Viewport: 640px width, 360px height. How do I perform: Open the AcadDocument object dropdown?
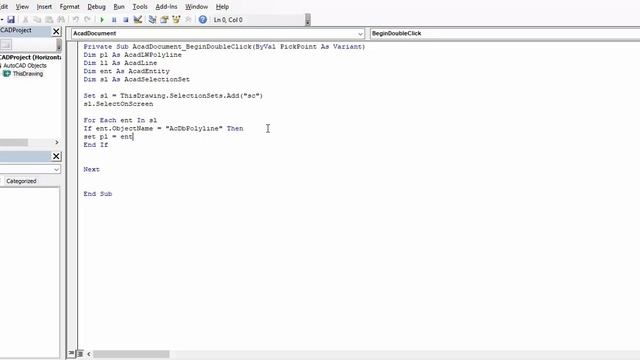(360, 33)
